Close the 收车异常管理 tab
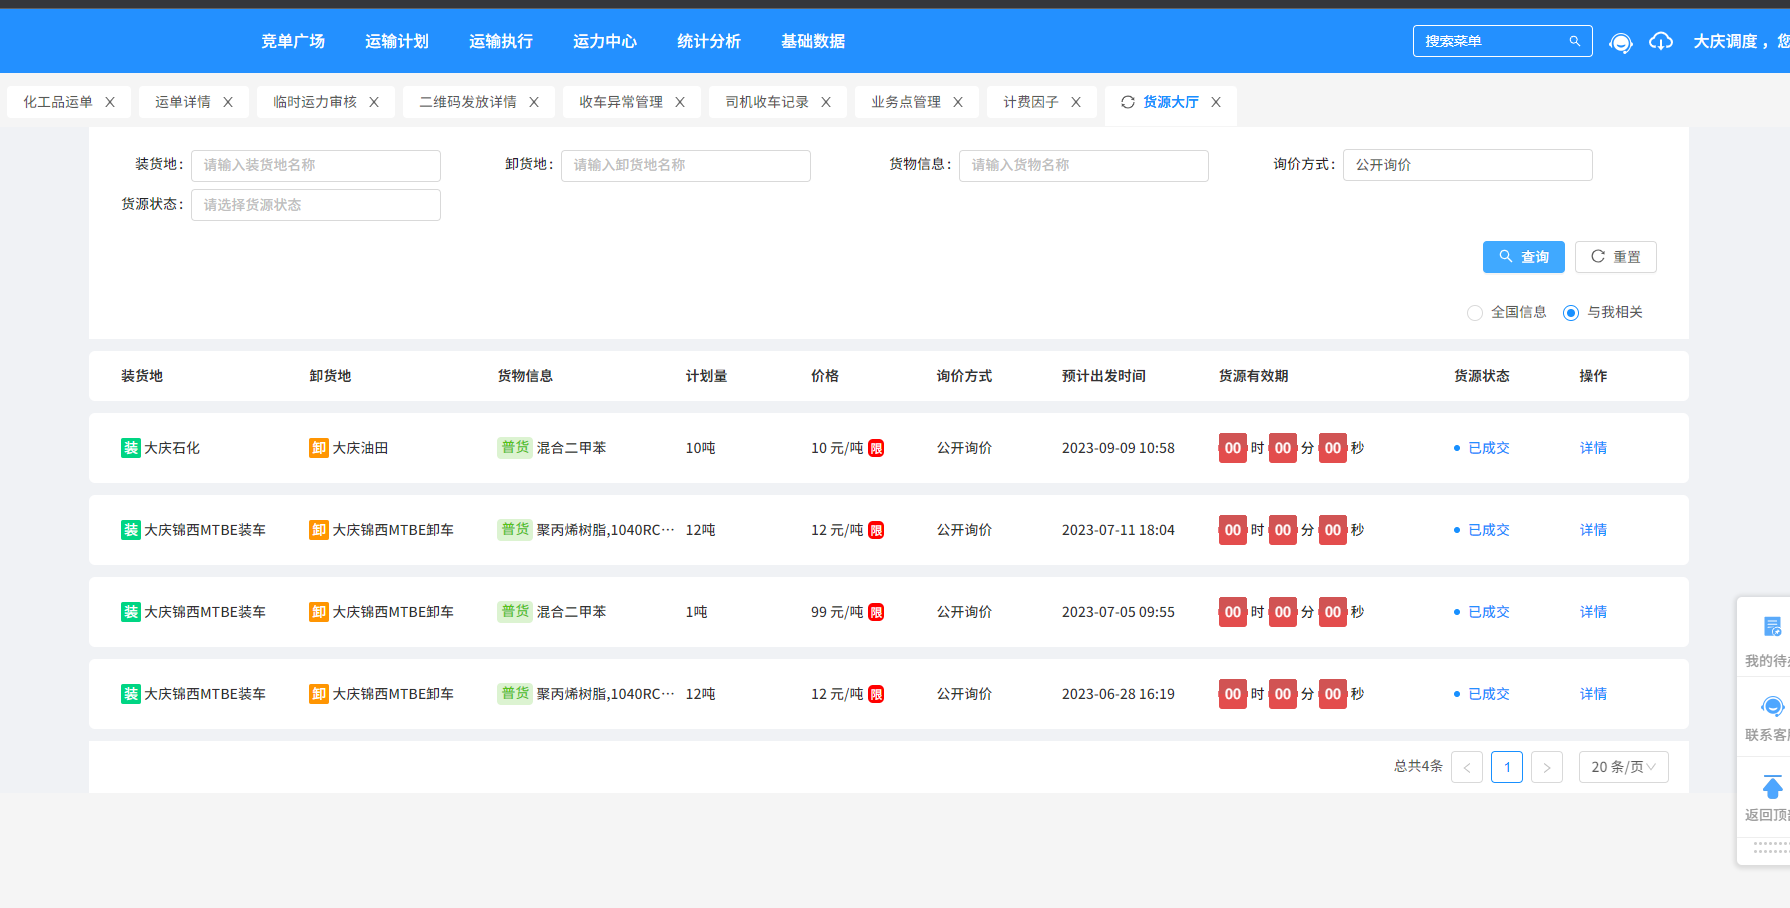 click(x=680, y=102)
